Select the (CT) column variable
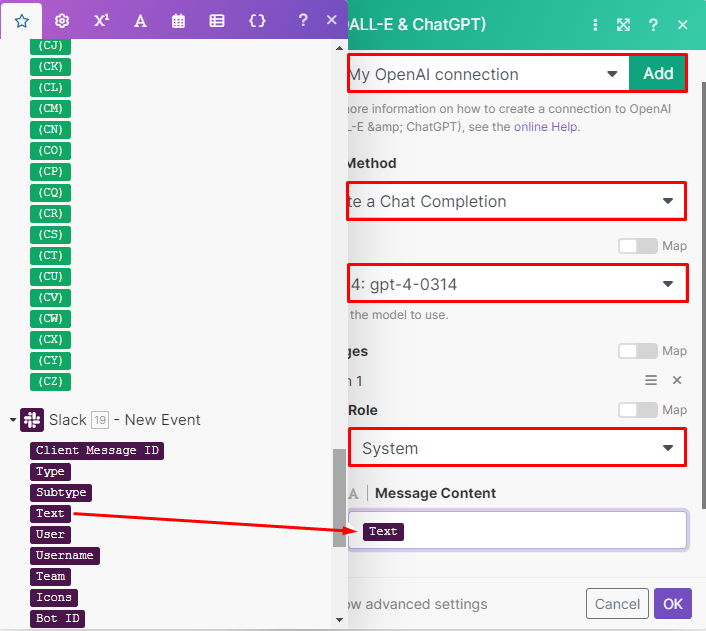This screenshot has height=631, width=706. coord(50,256)
